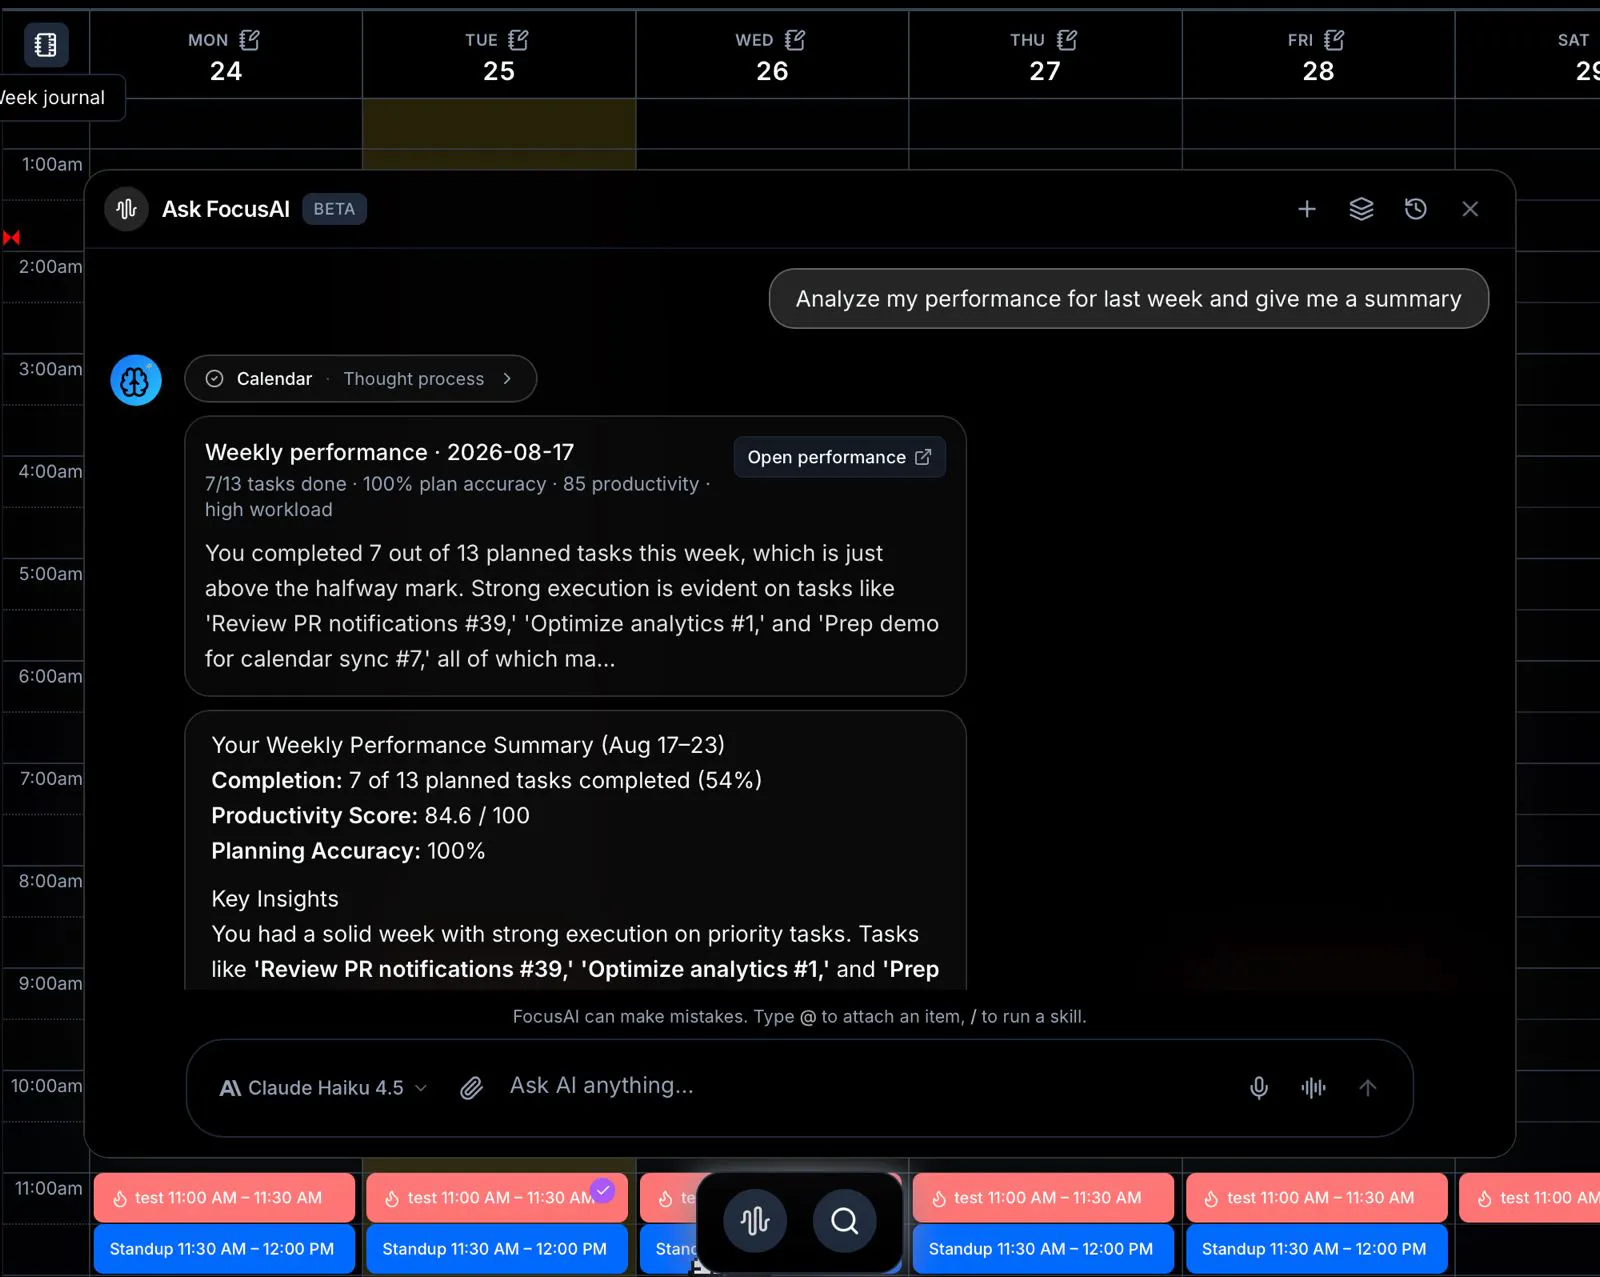1600x1277 pixels.
Task: Attach a file with the paperclip icon
Action: [x=471, y=1088]
